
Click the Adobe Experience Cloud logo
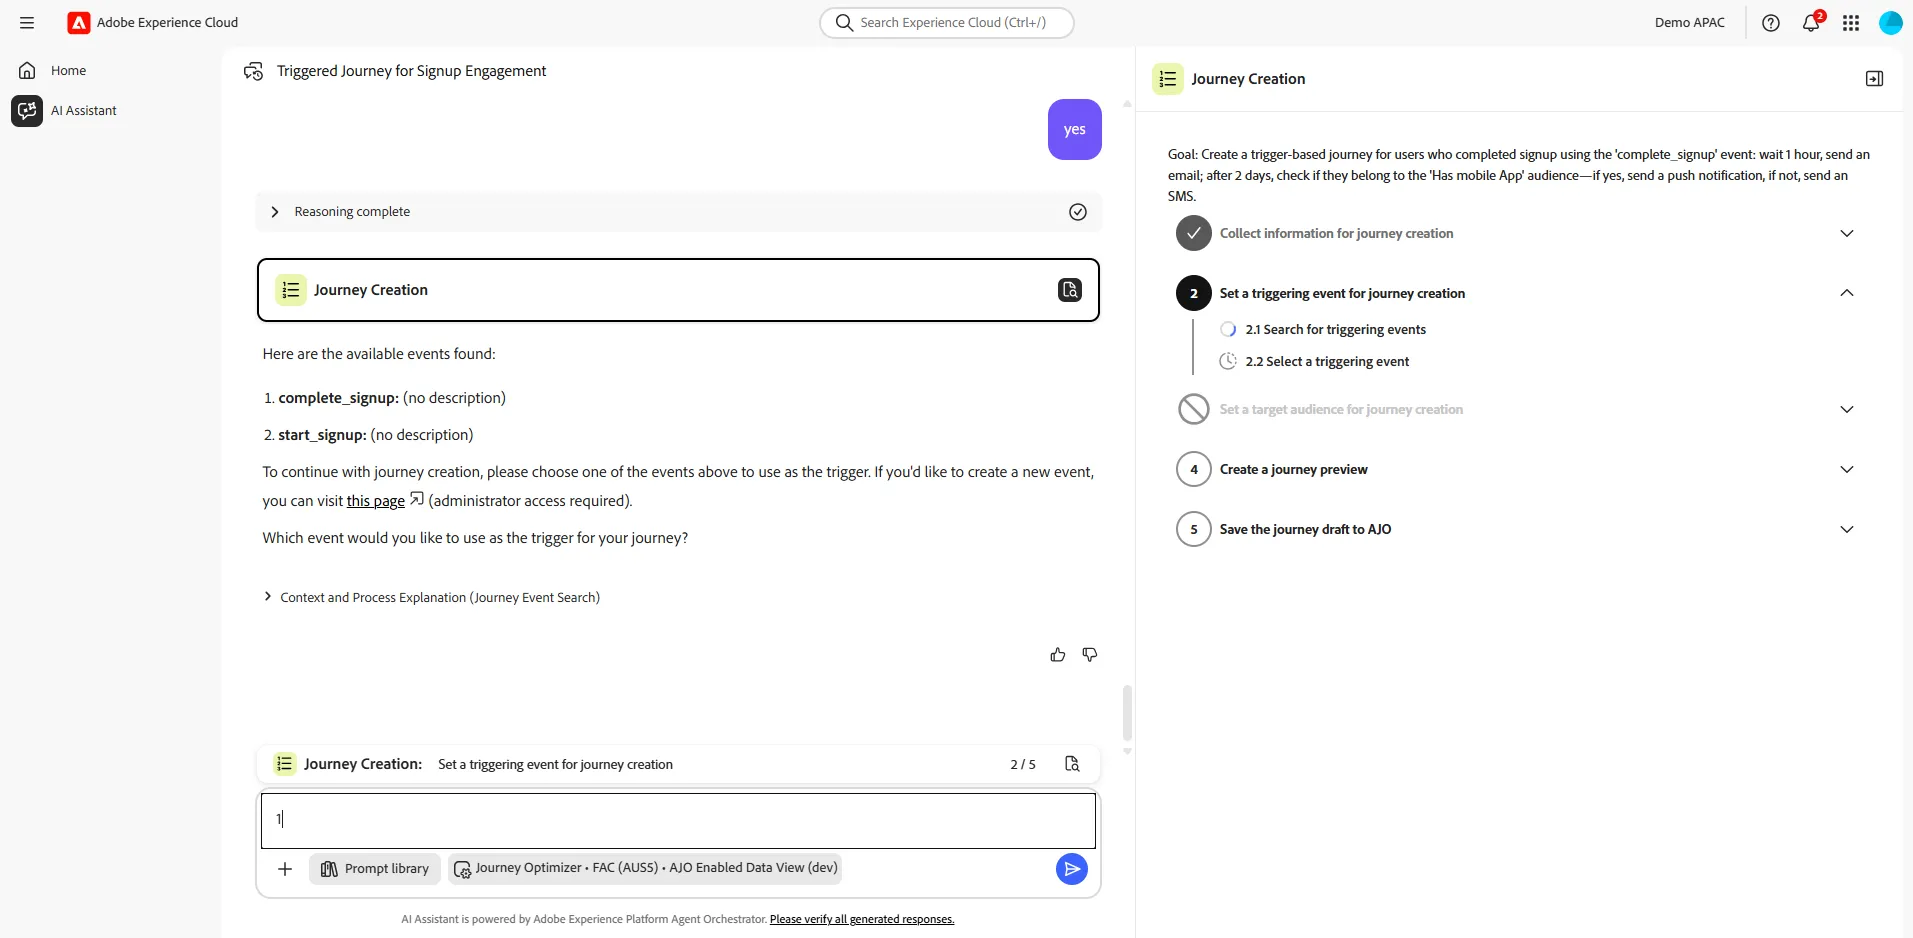79,22
